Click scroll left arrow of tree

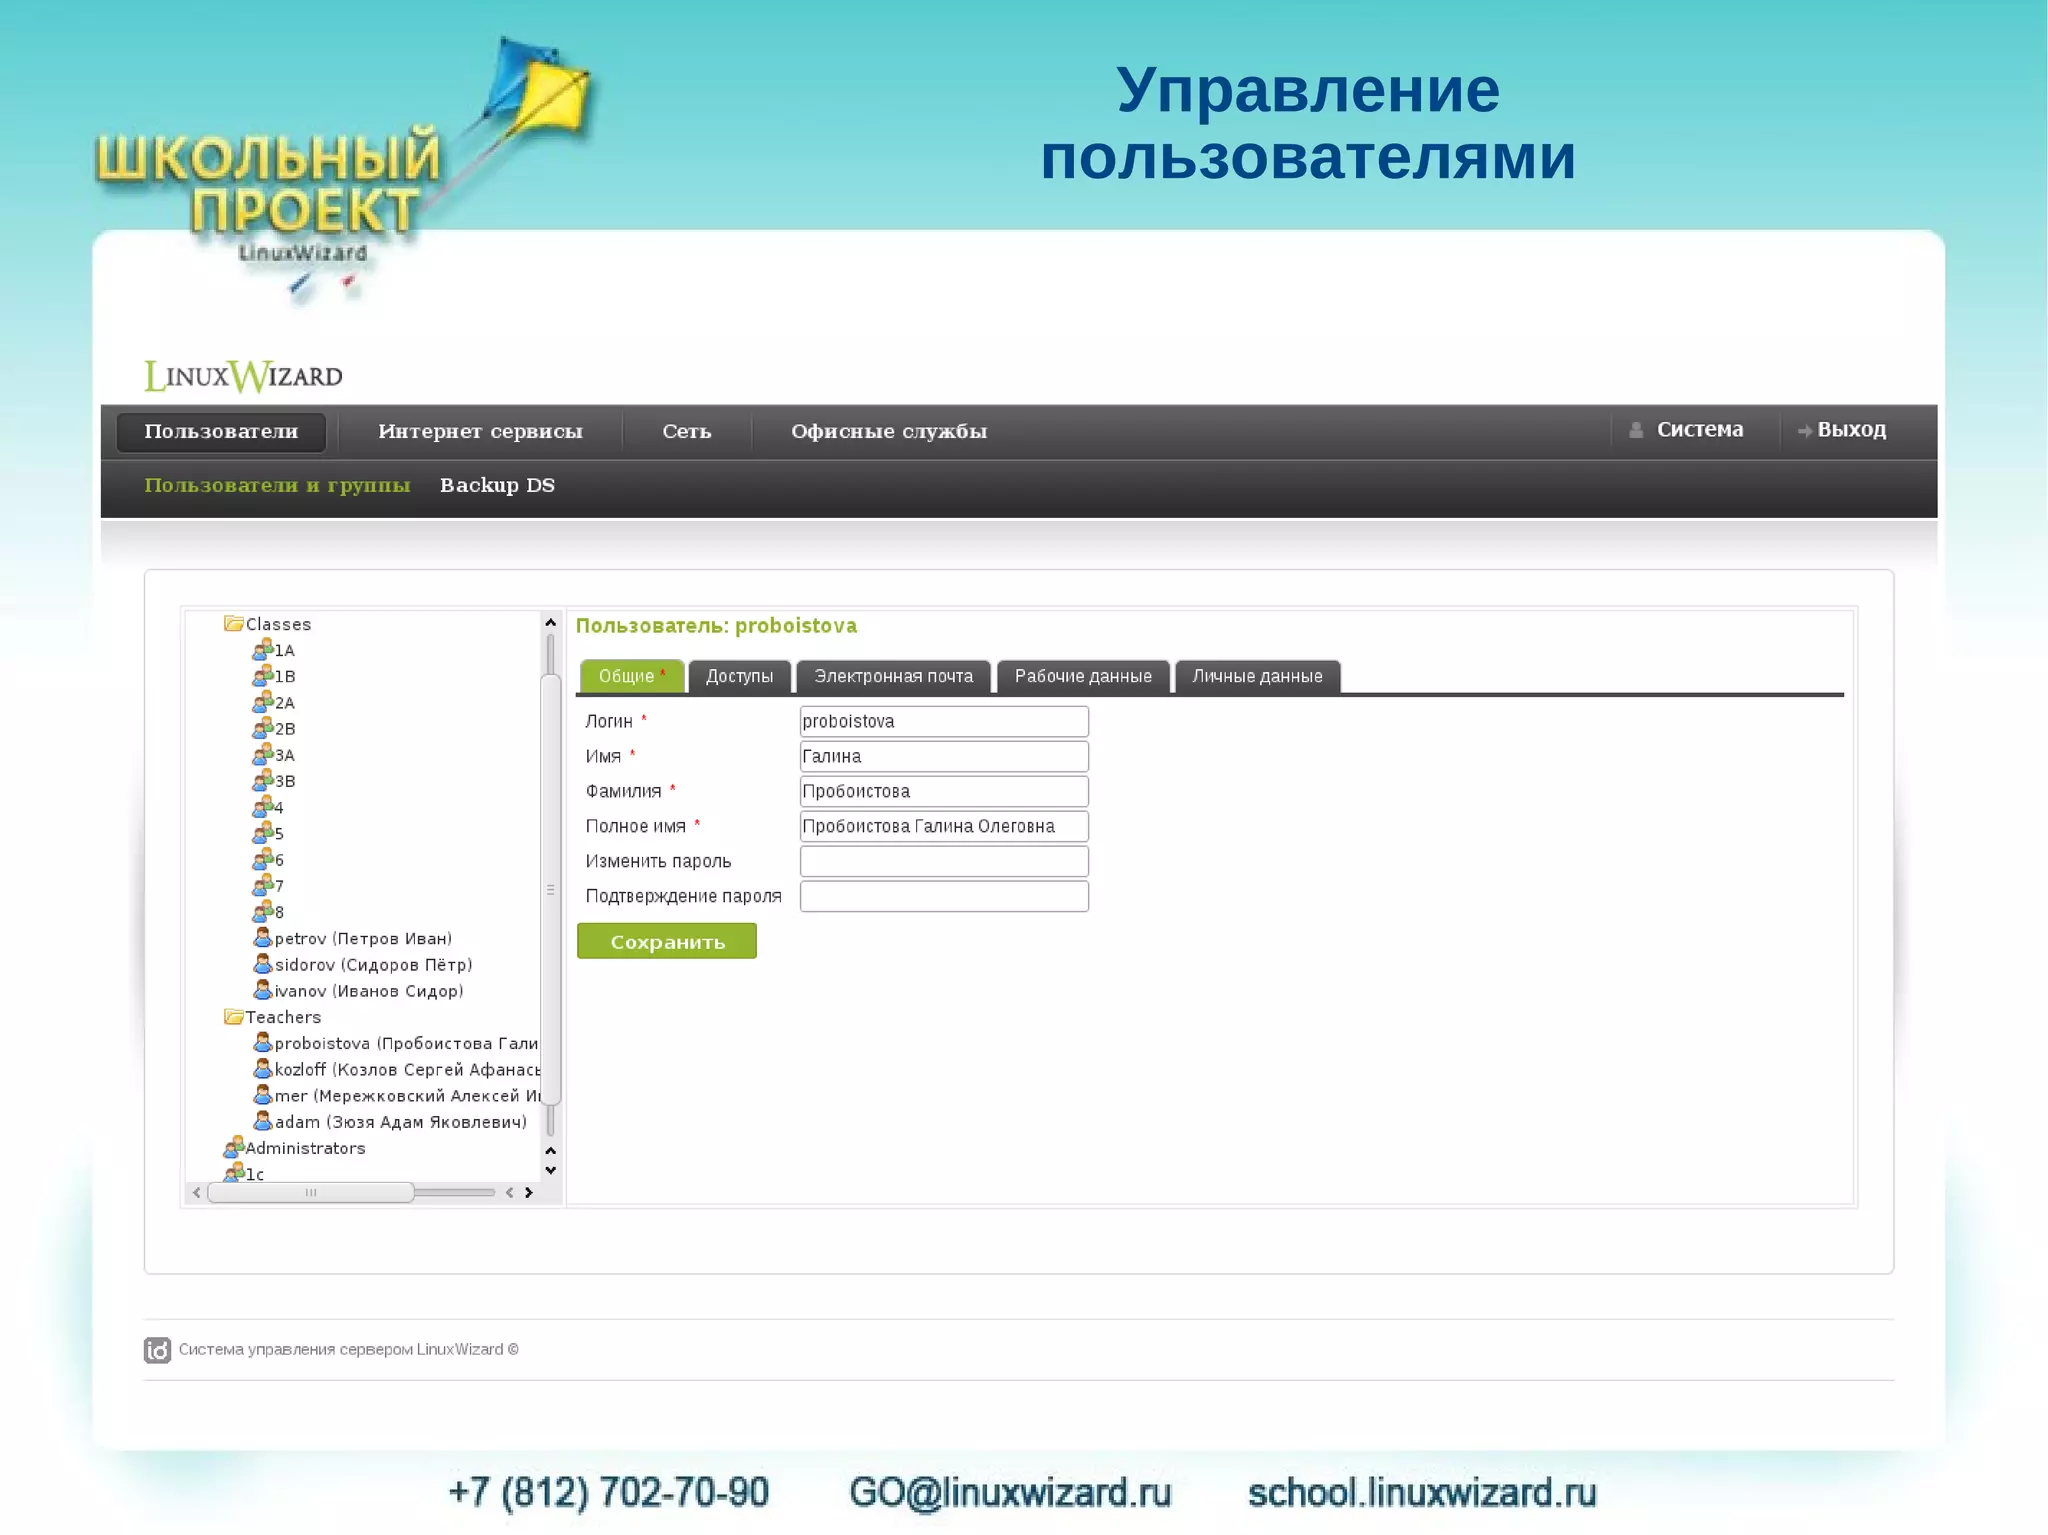coord(196,1192)
